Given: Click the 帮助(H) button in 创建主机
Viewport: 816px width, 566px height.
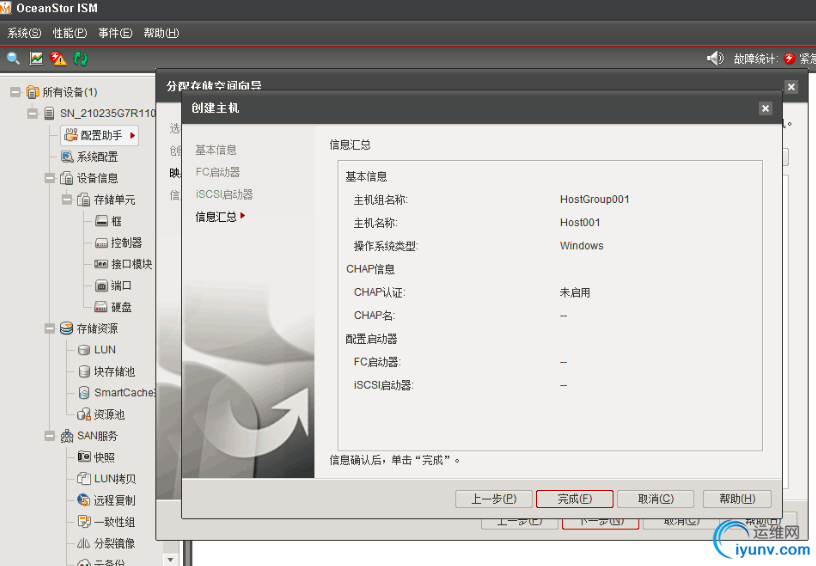Looking at the screenshot, I should (x=737, y=499).
